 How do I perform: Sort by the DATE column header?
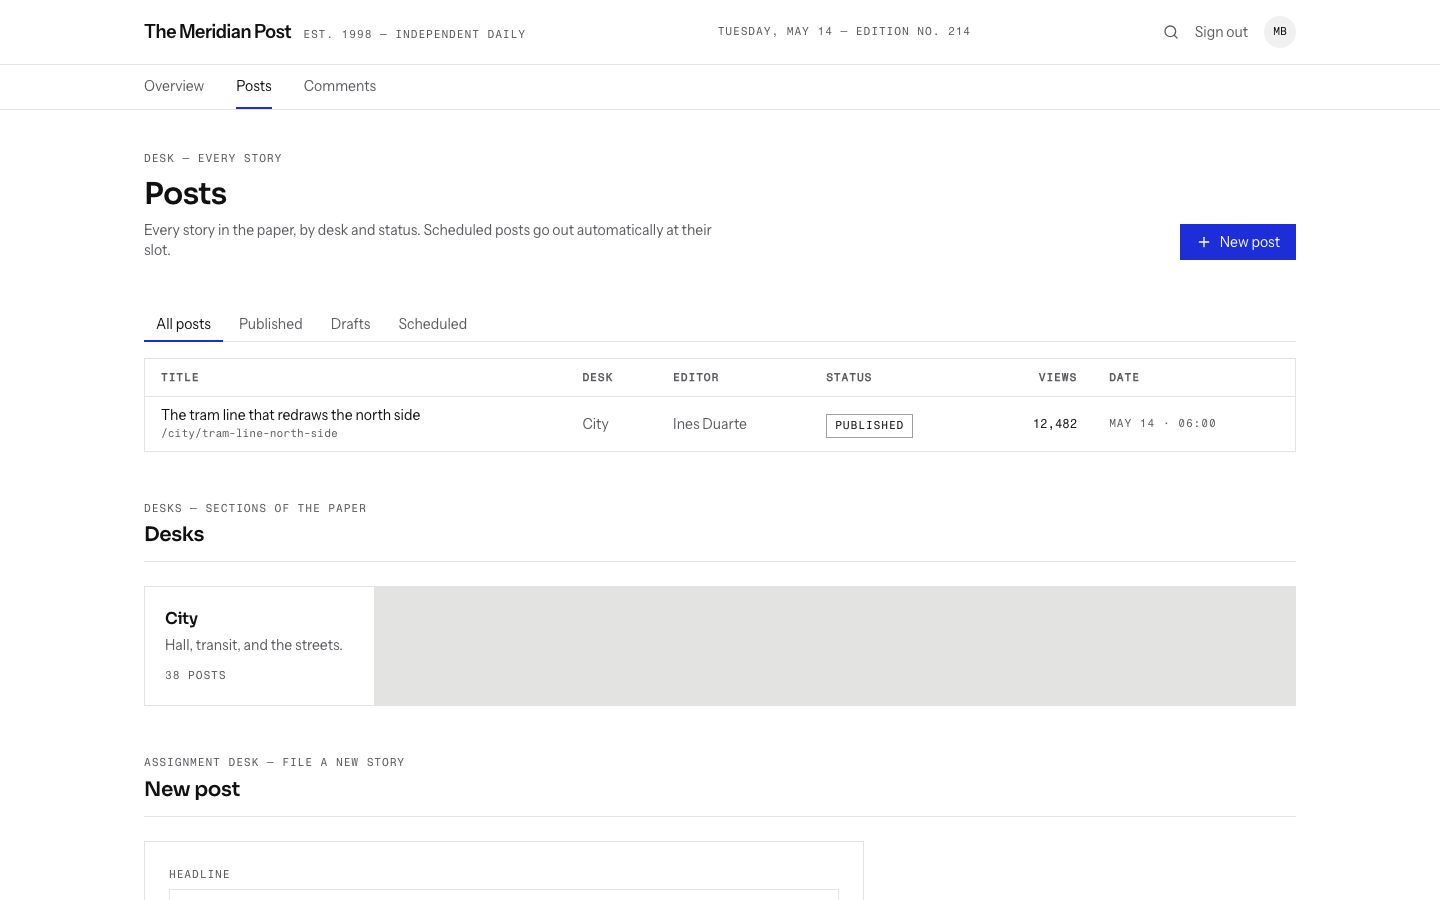pyautogui.click(x=1124, y=378)
